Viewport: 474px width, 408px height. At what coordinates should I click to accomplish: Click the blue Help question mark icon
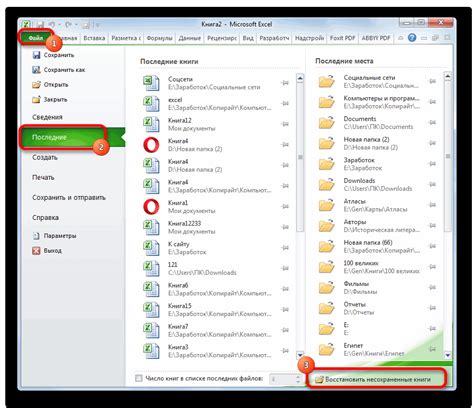pyautogui.click(x=412, y=38)
